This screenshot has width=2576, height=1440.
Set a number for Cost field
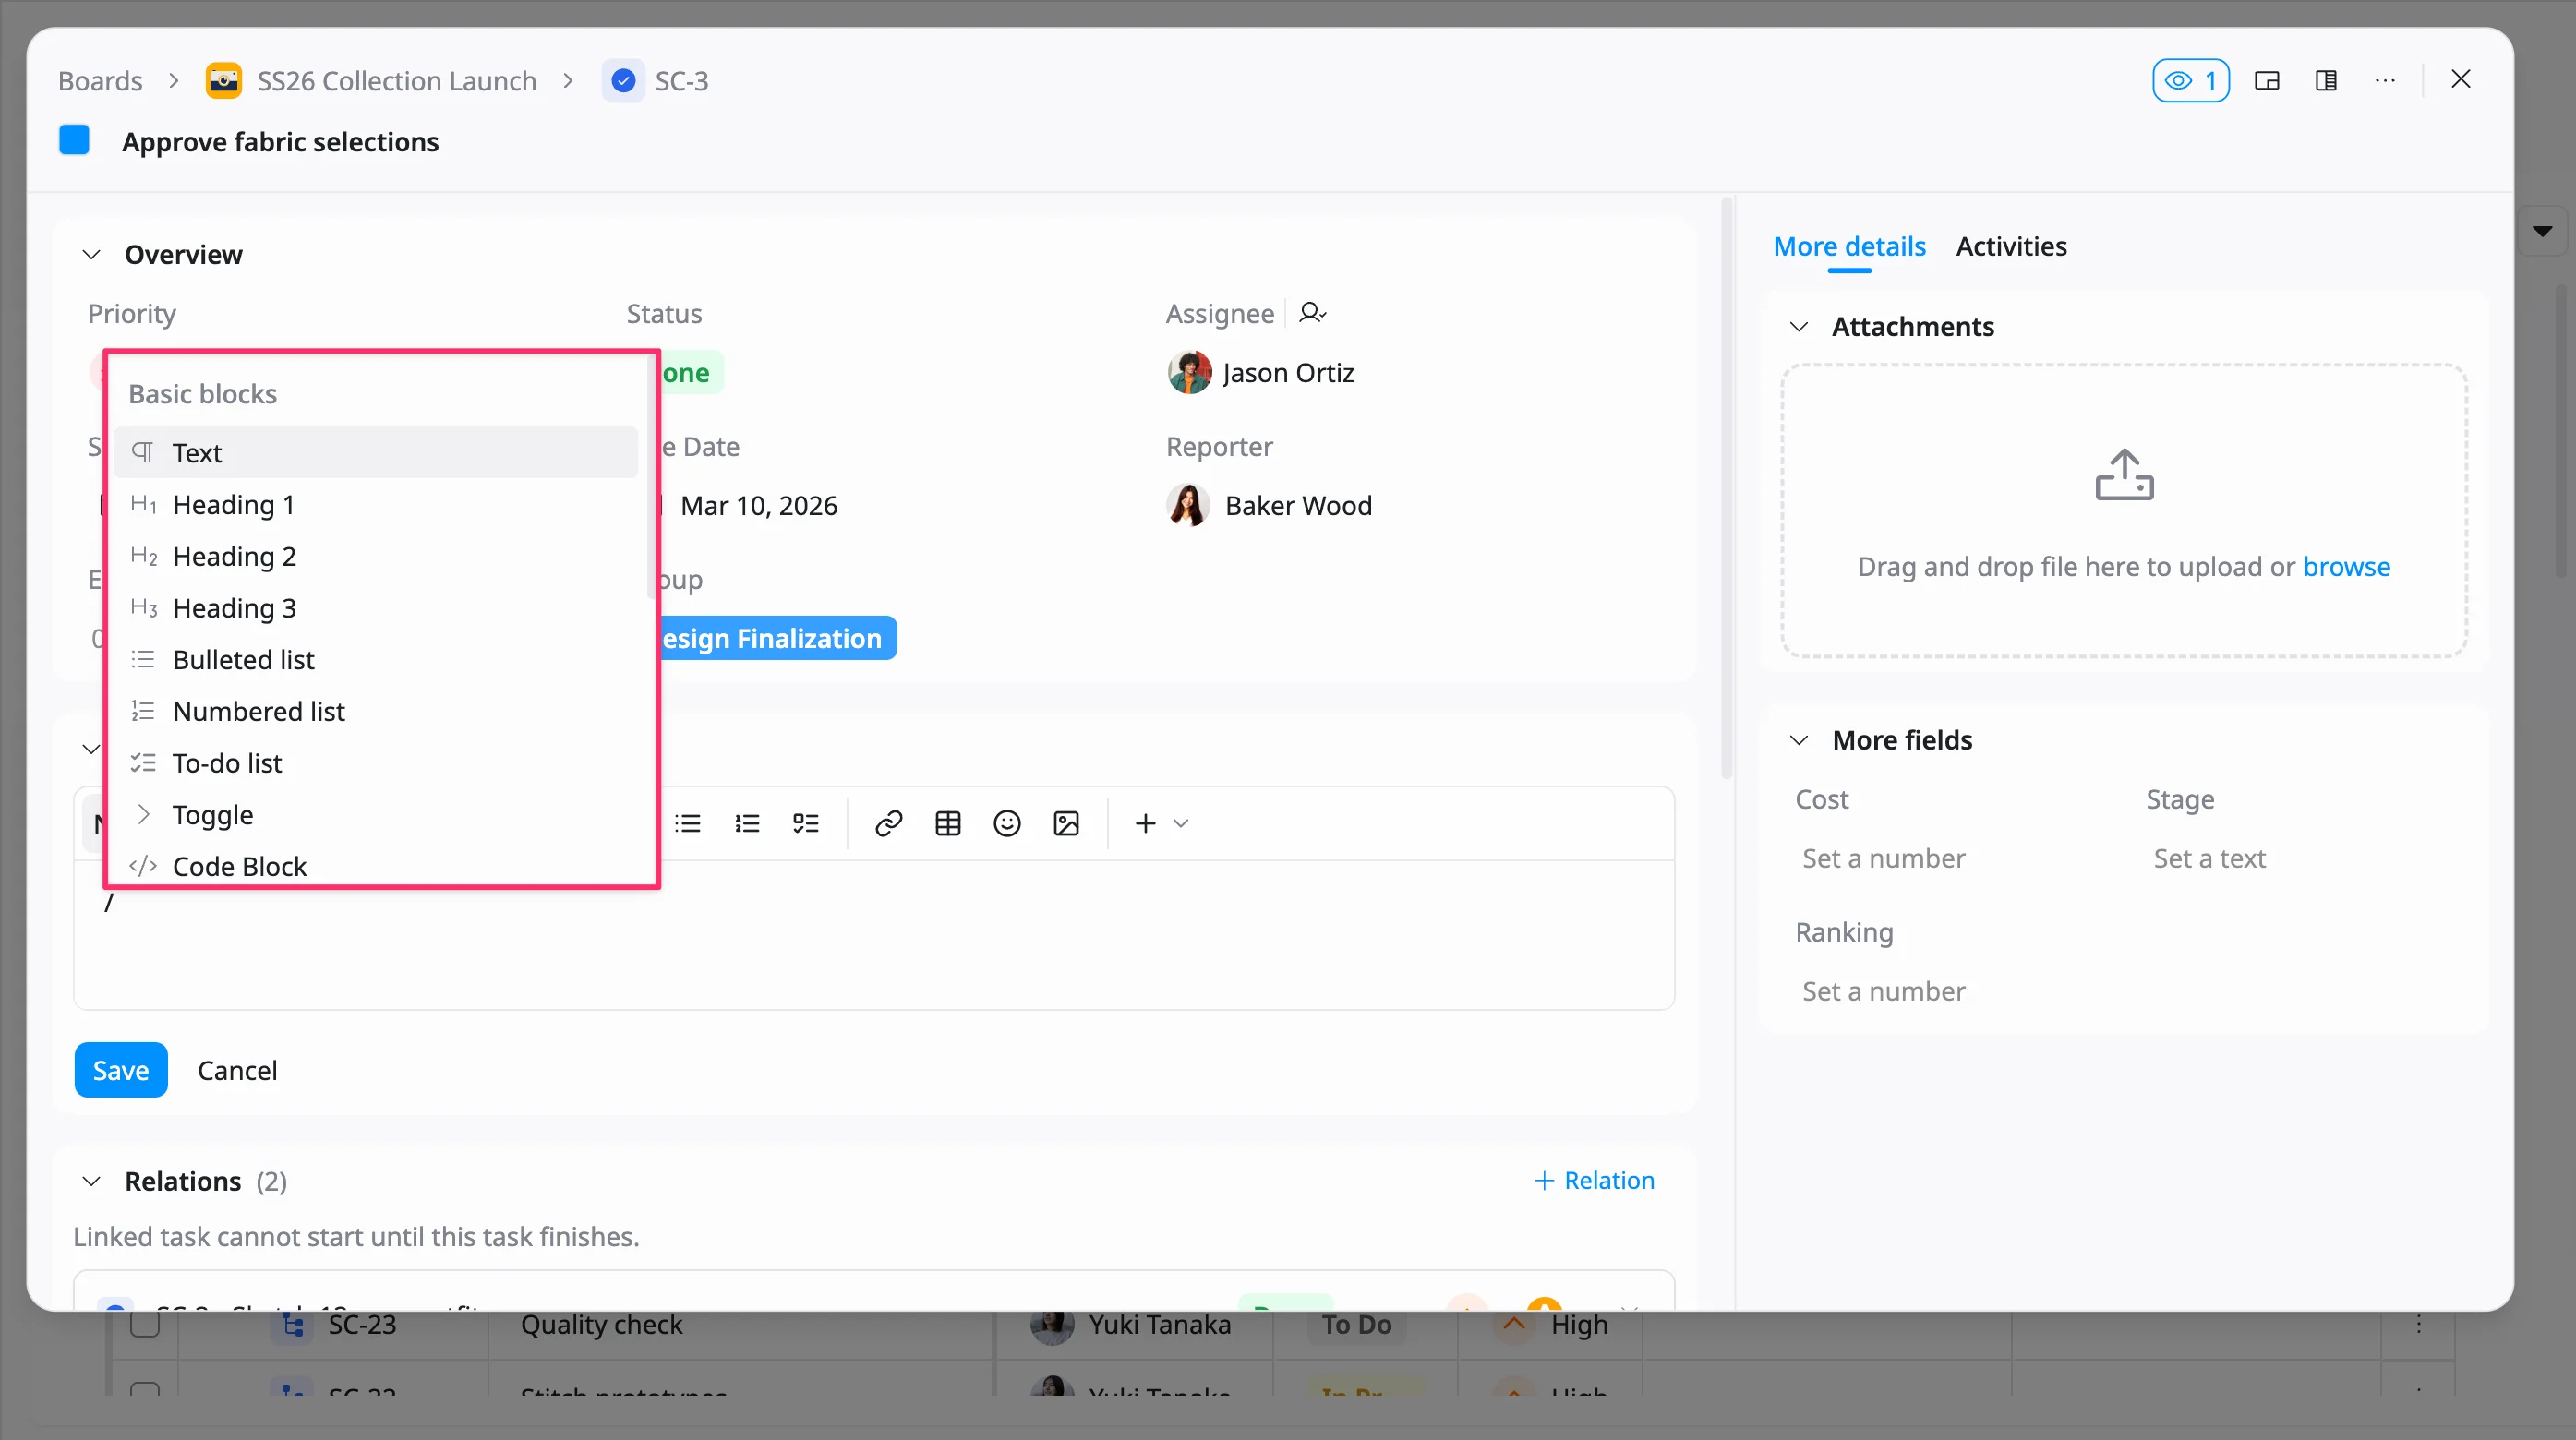pos(1883,858)
